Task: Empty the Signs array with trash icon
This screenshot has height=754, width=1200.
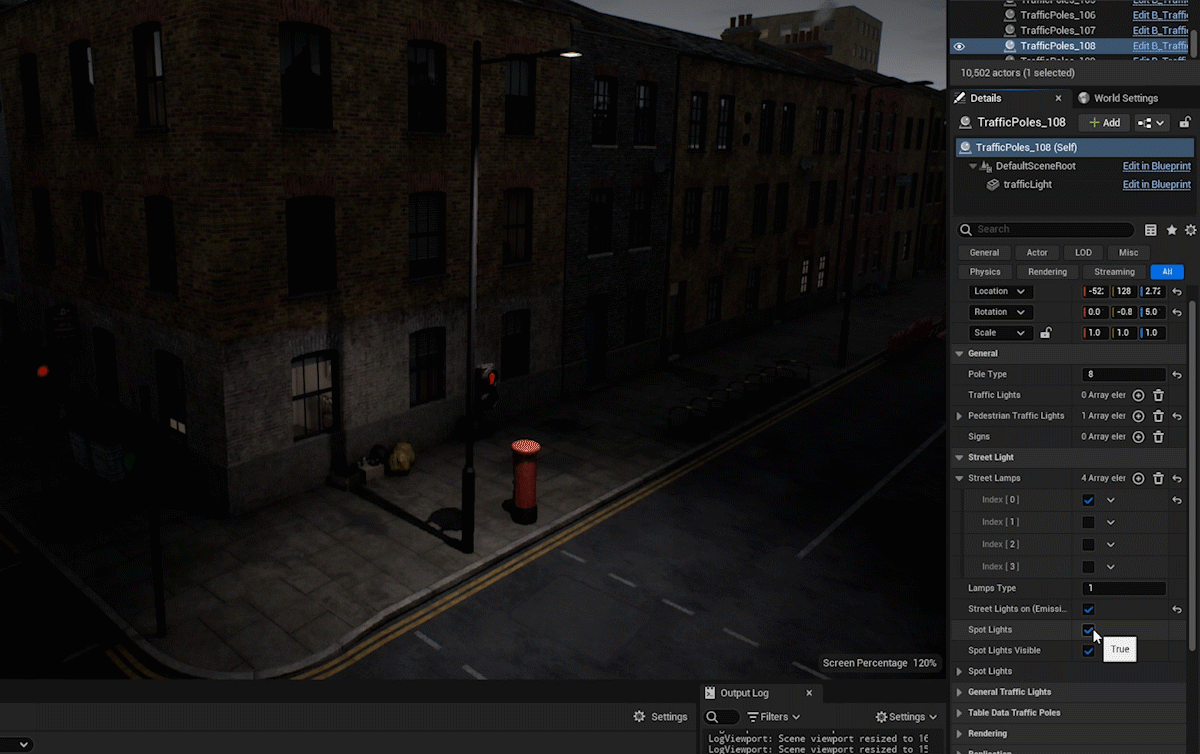Action: (x=1158, y=437)
